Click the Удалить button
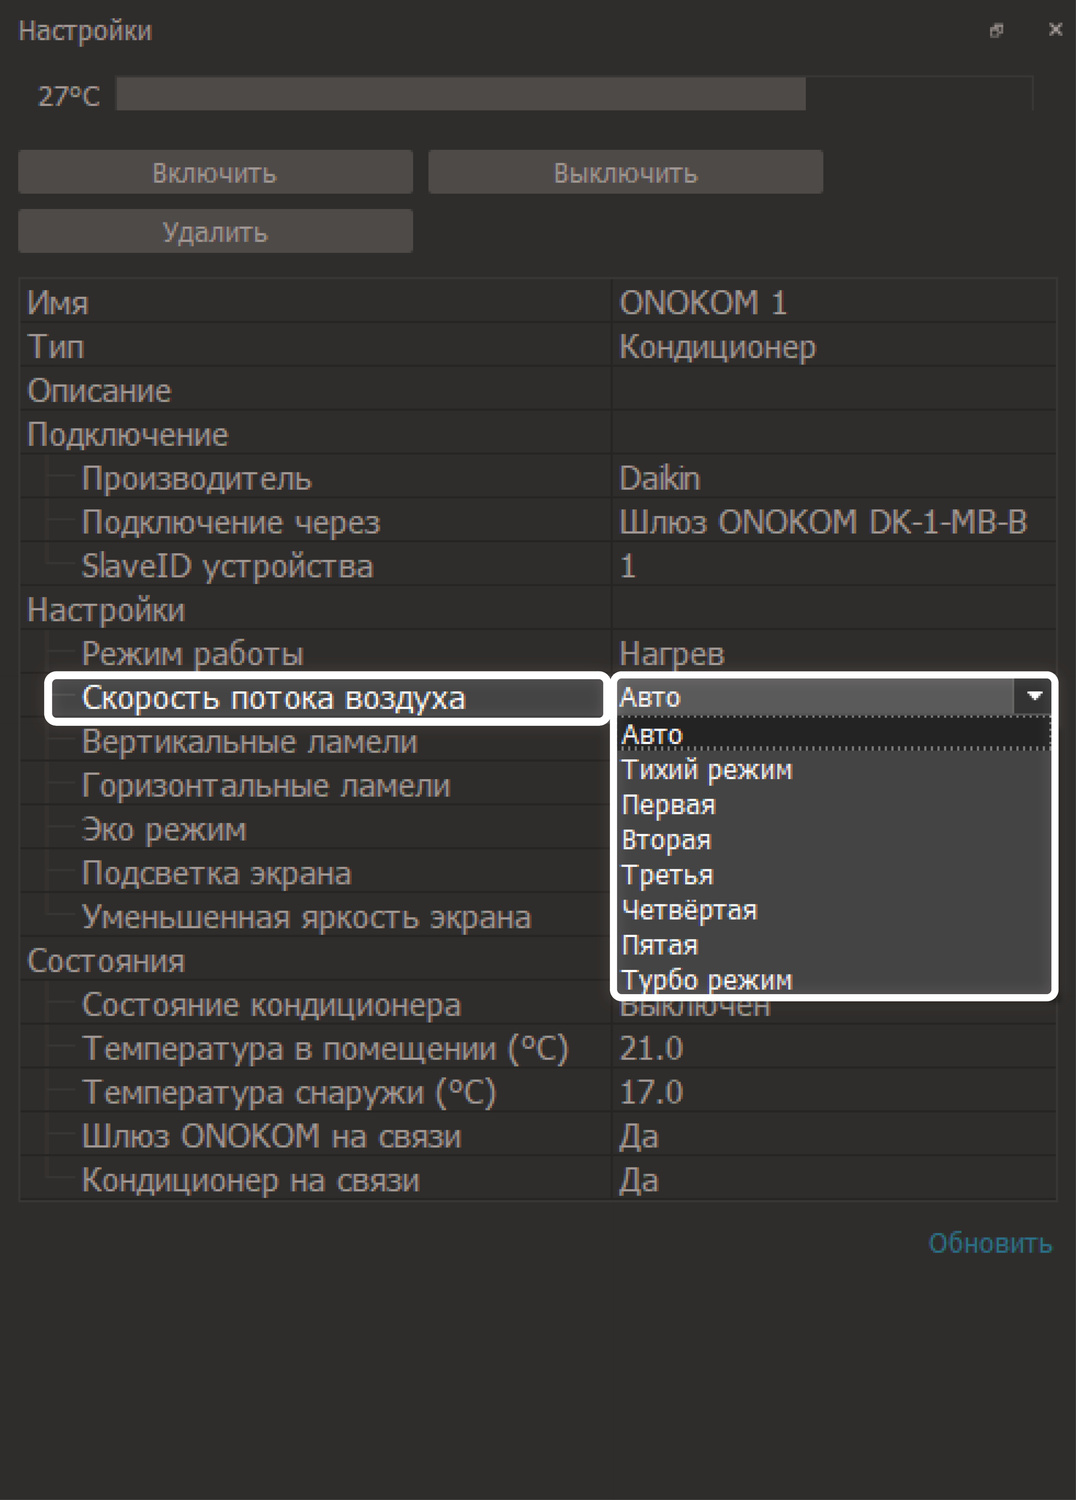This screenshot has width=1076, height=1500. [215, 232]
